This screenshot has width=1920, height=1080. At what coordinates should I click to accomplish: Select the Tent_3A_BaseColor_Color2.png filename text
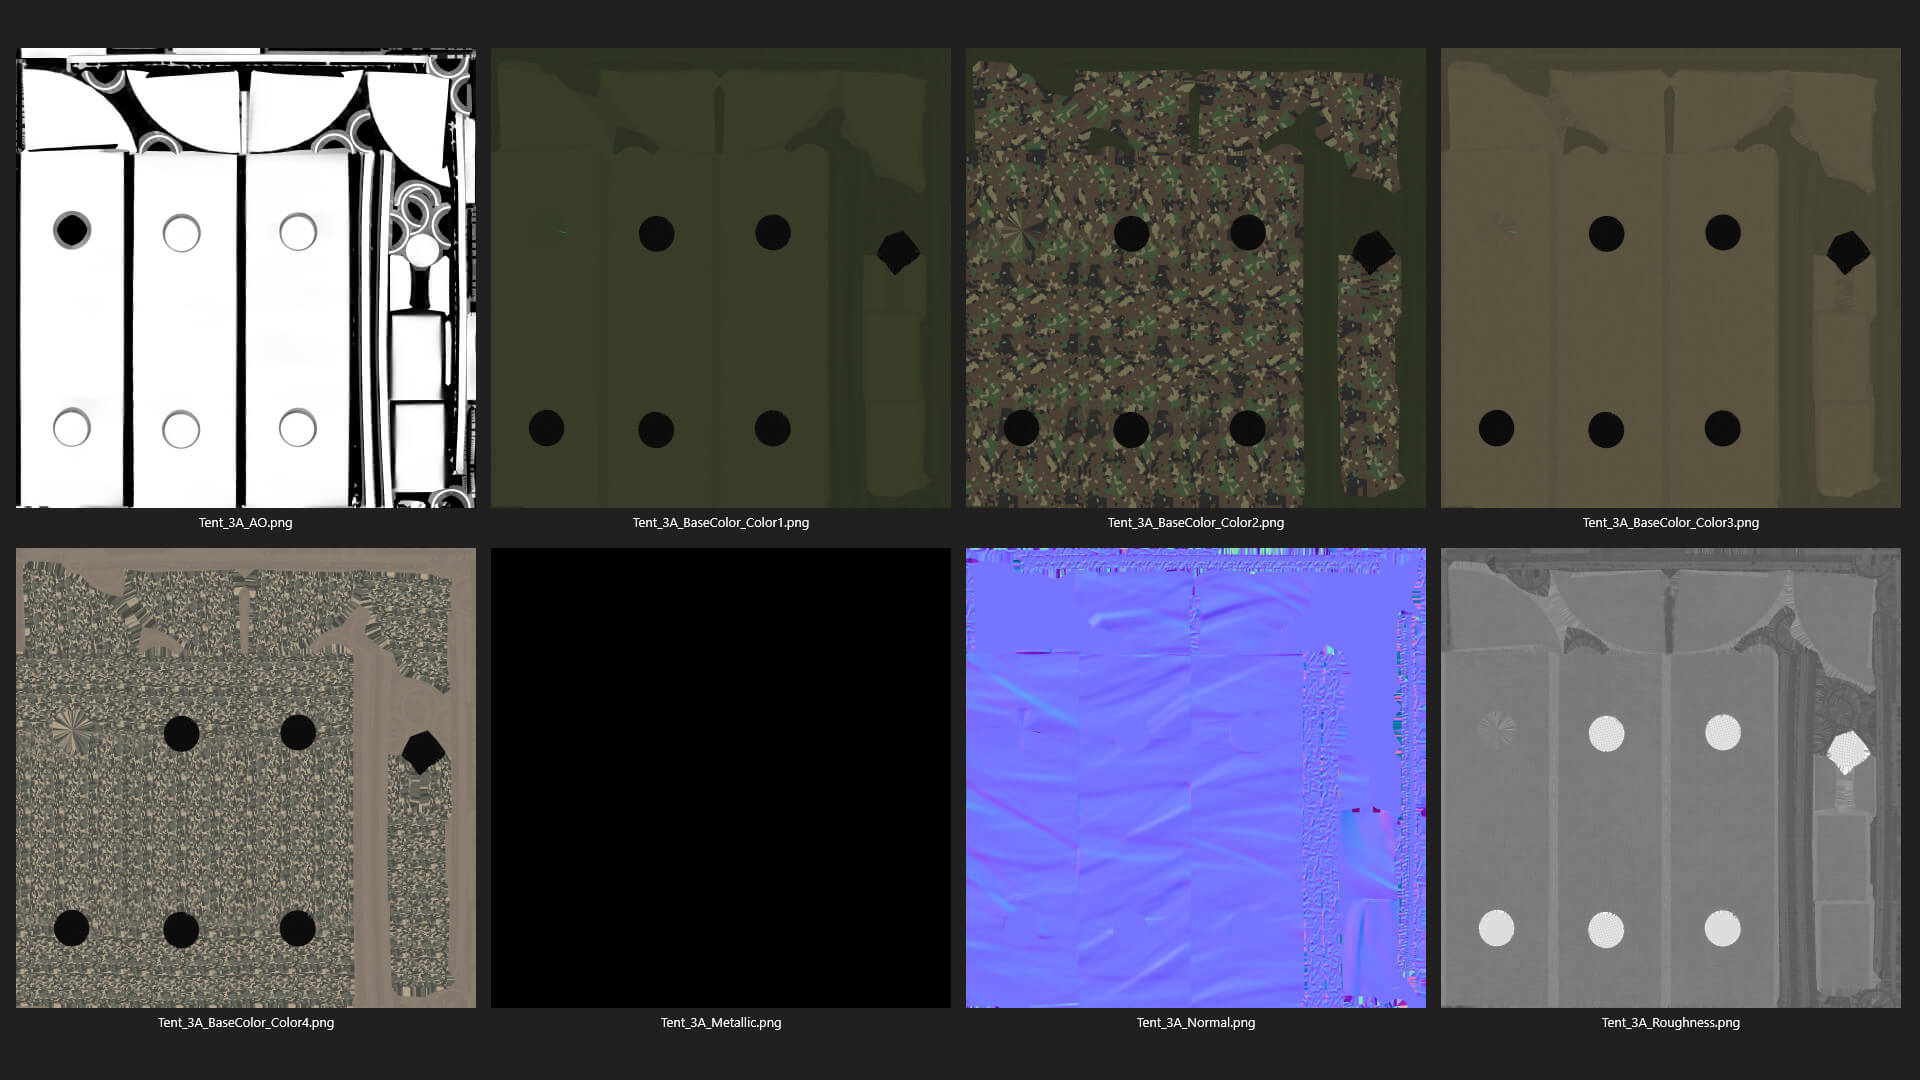click(1195, 522)
